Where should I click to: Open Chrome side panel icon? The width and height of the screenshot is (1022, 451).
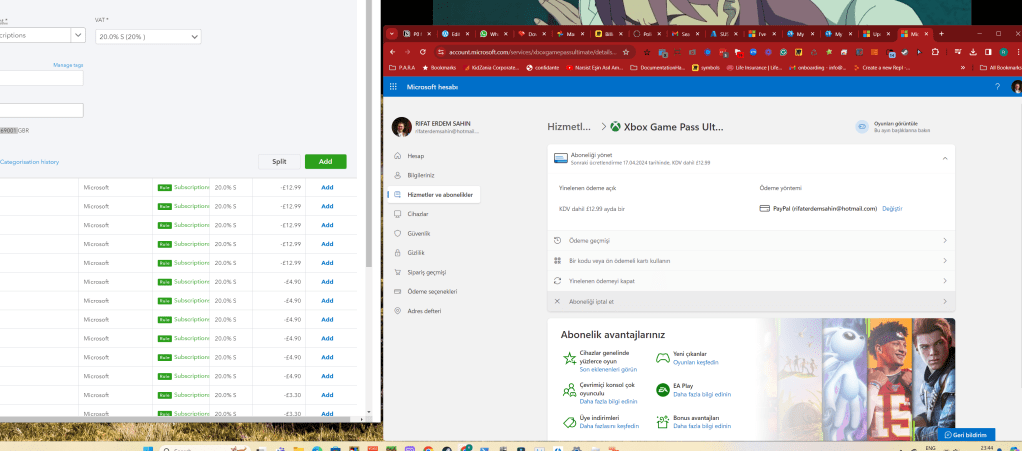988,51
